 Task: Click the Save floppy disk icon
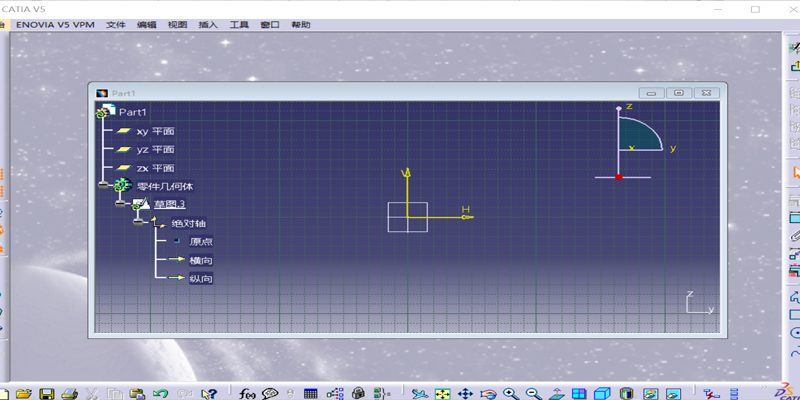pyautogui.click(x=46, y=394)
